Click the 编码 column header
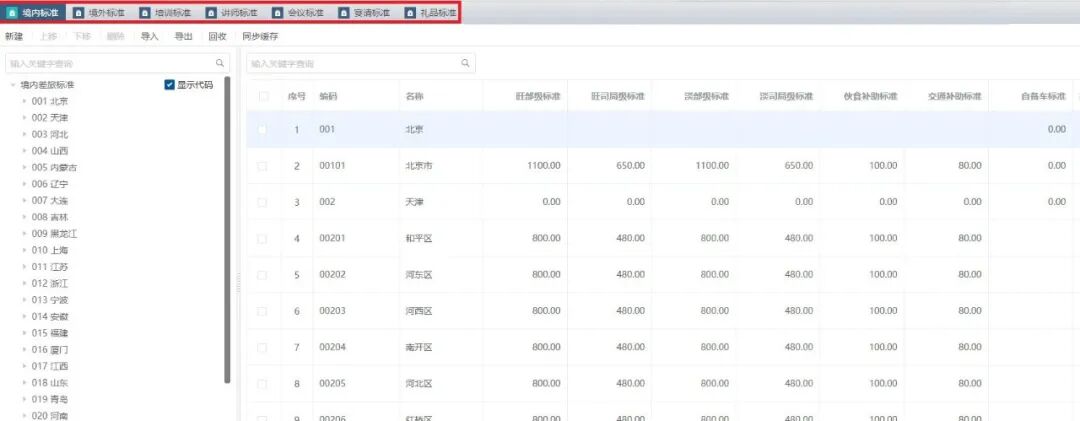Screen dimensions: 1080x421 click(328, 96)
